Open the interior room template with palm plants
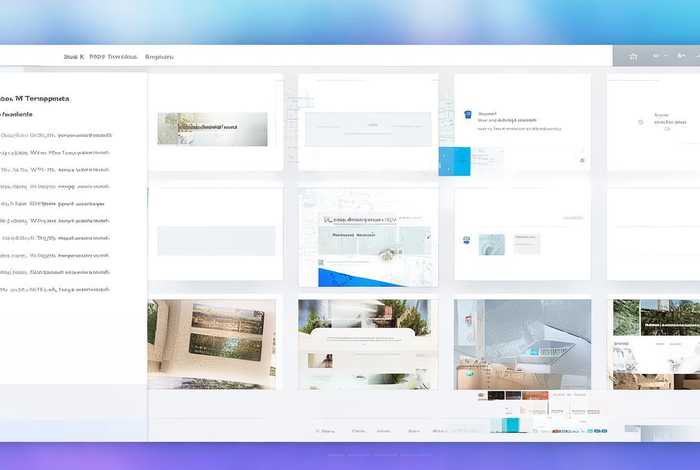Image resolution: width=700 pixels, height=470 pixels. coord(368,342)
